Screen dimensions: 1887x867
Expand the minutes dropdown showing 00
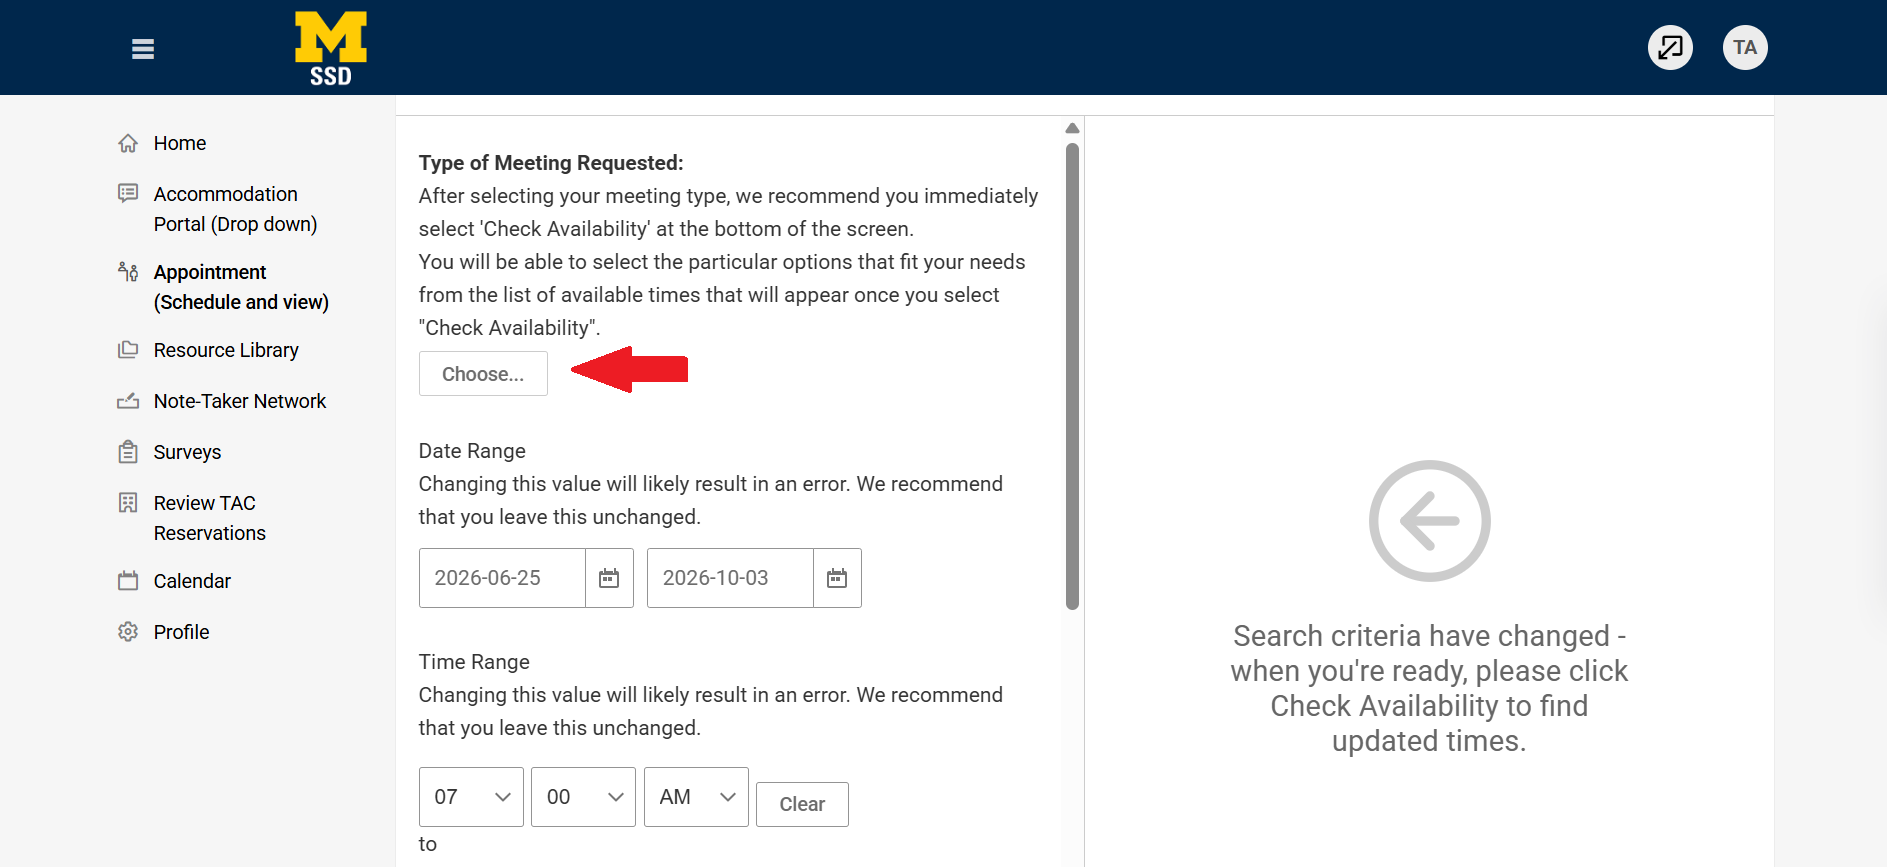click(x=583, y=797)
